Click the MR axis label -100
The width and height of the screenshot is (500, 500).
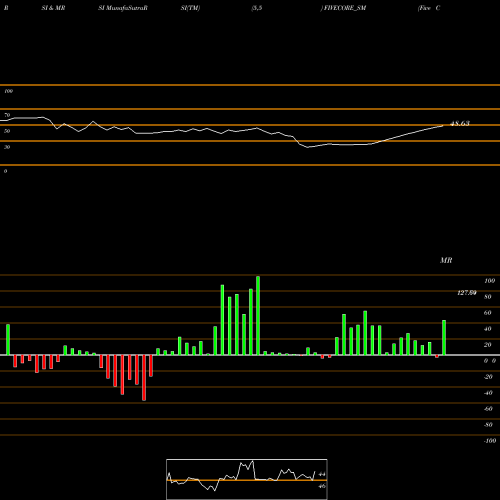(490, 441)
